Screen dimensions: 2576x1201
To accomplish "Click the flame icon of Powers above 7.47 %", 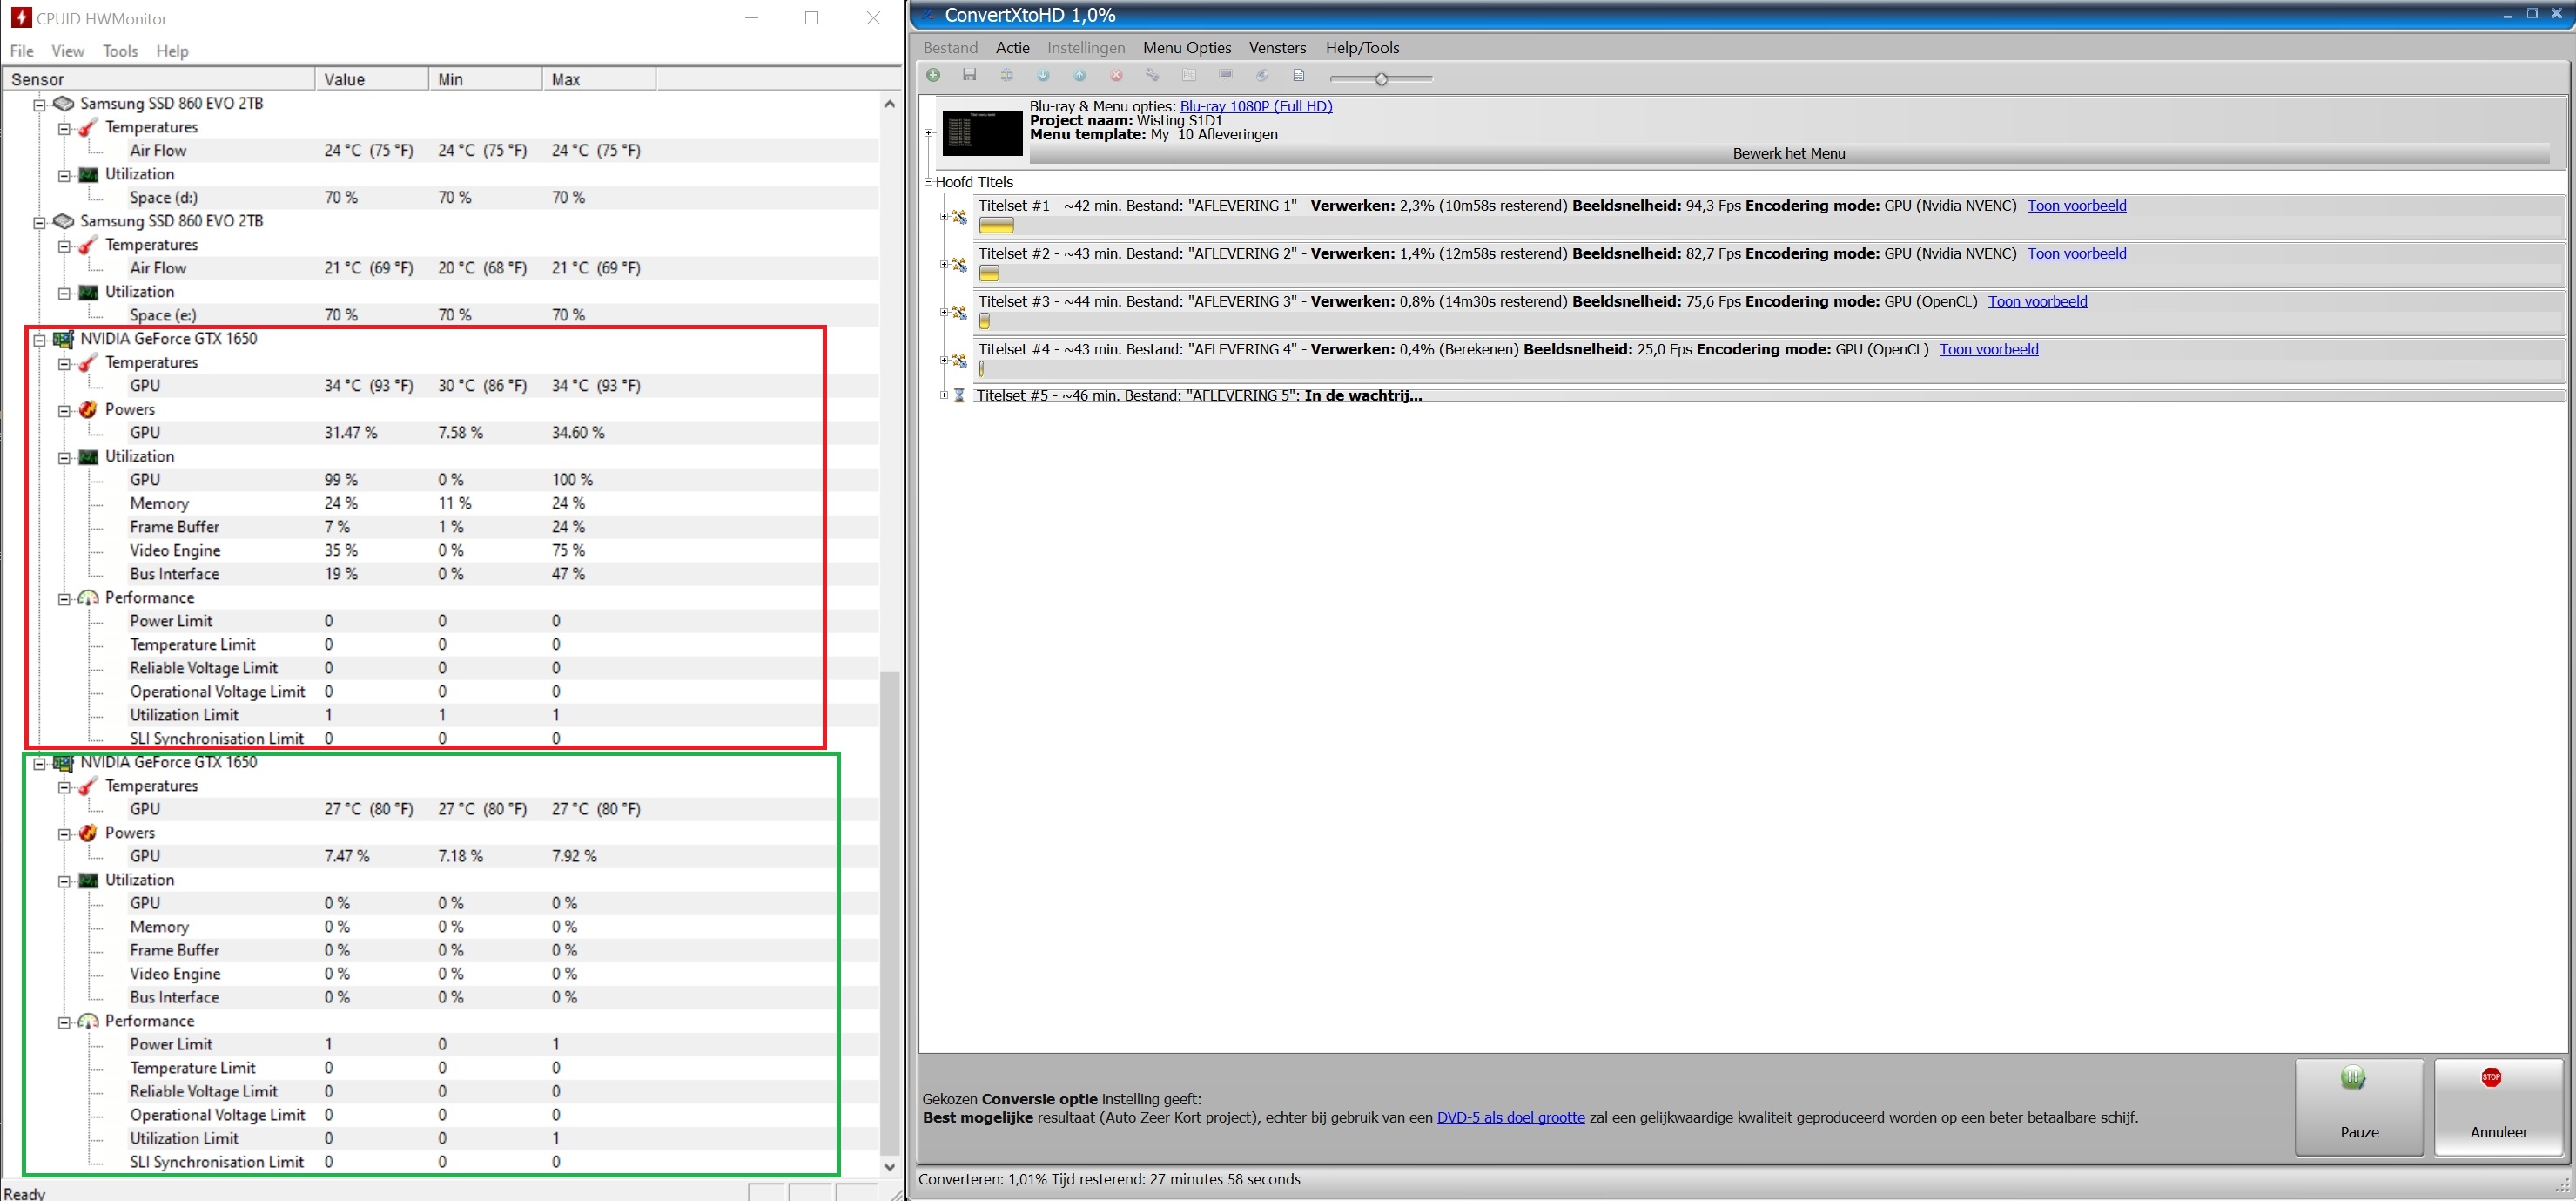I will point(88,833).
